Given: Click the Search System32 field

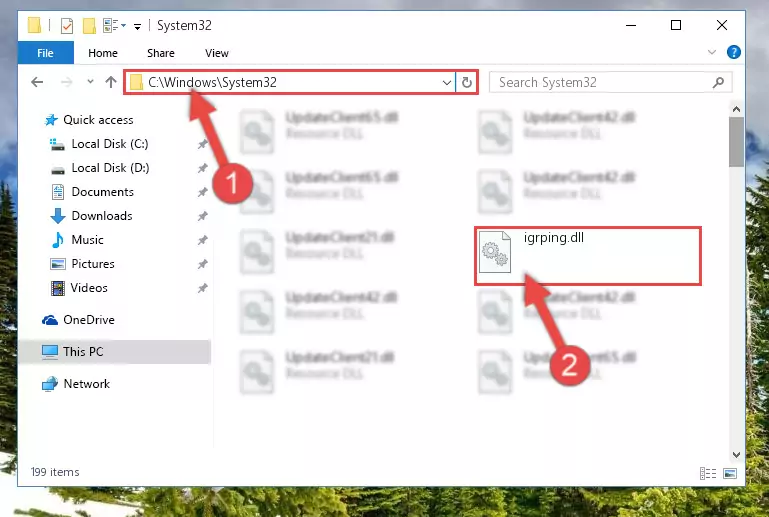Looking at the screenshot, I should coord(611,82).
